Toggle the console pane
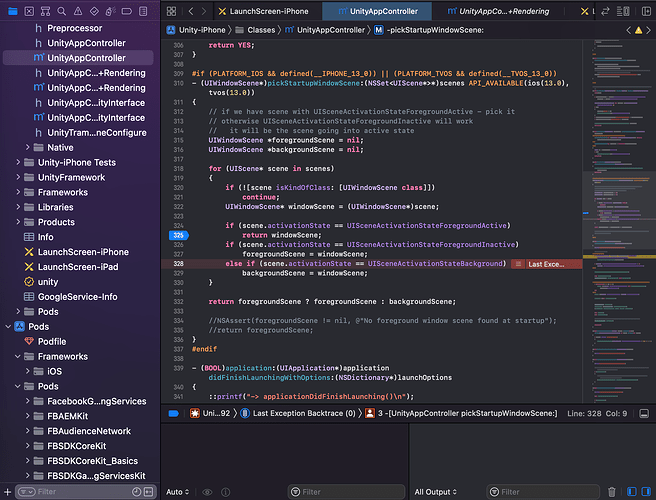This screenshot has height=500, width=656. 646,492
